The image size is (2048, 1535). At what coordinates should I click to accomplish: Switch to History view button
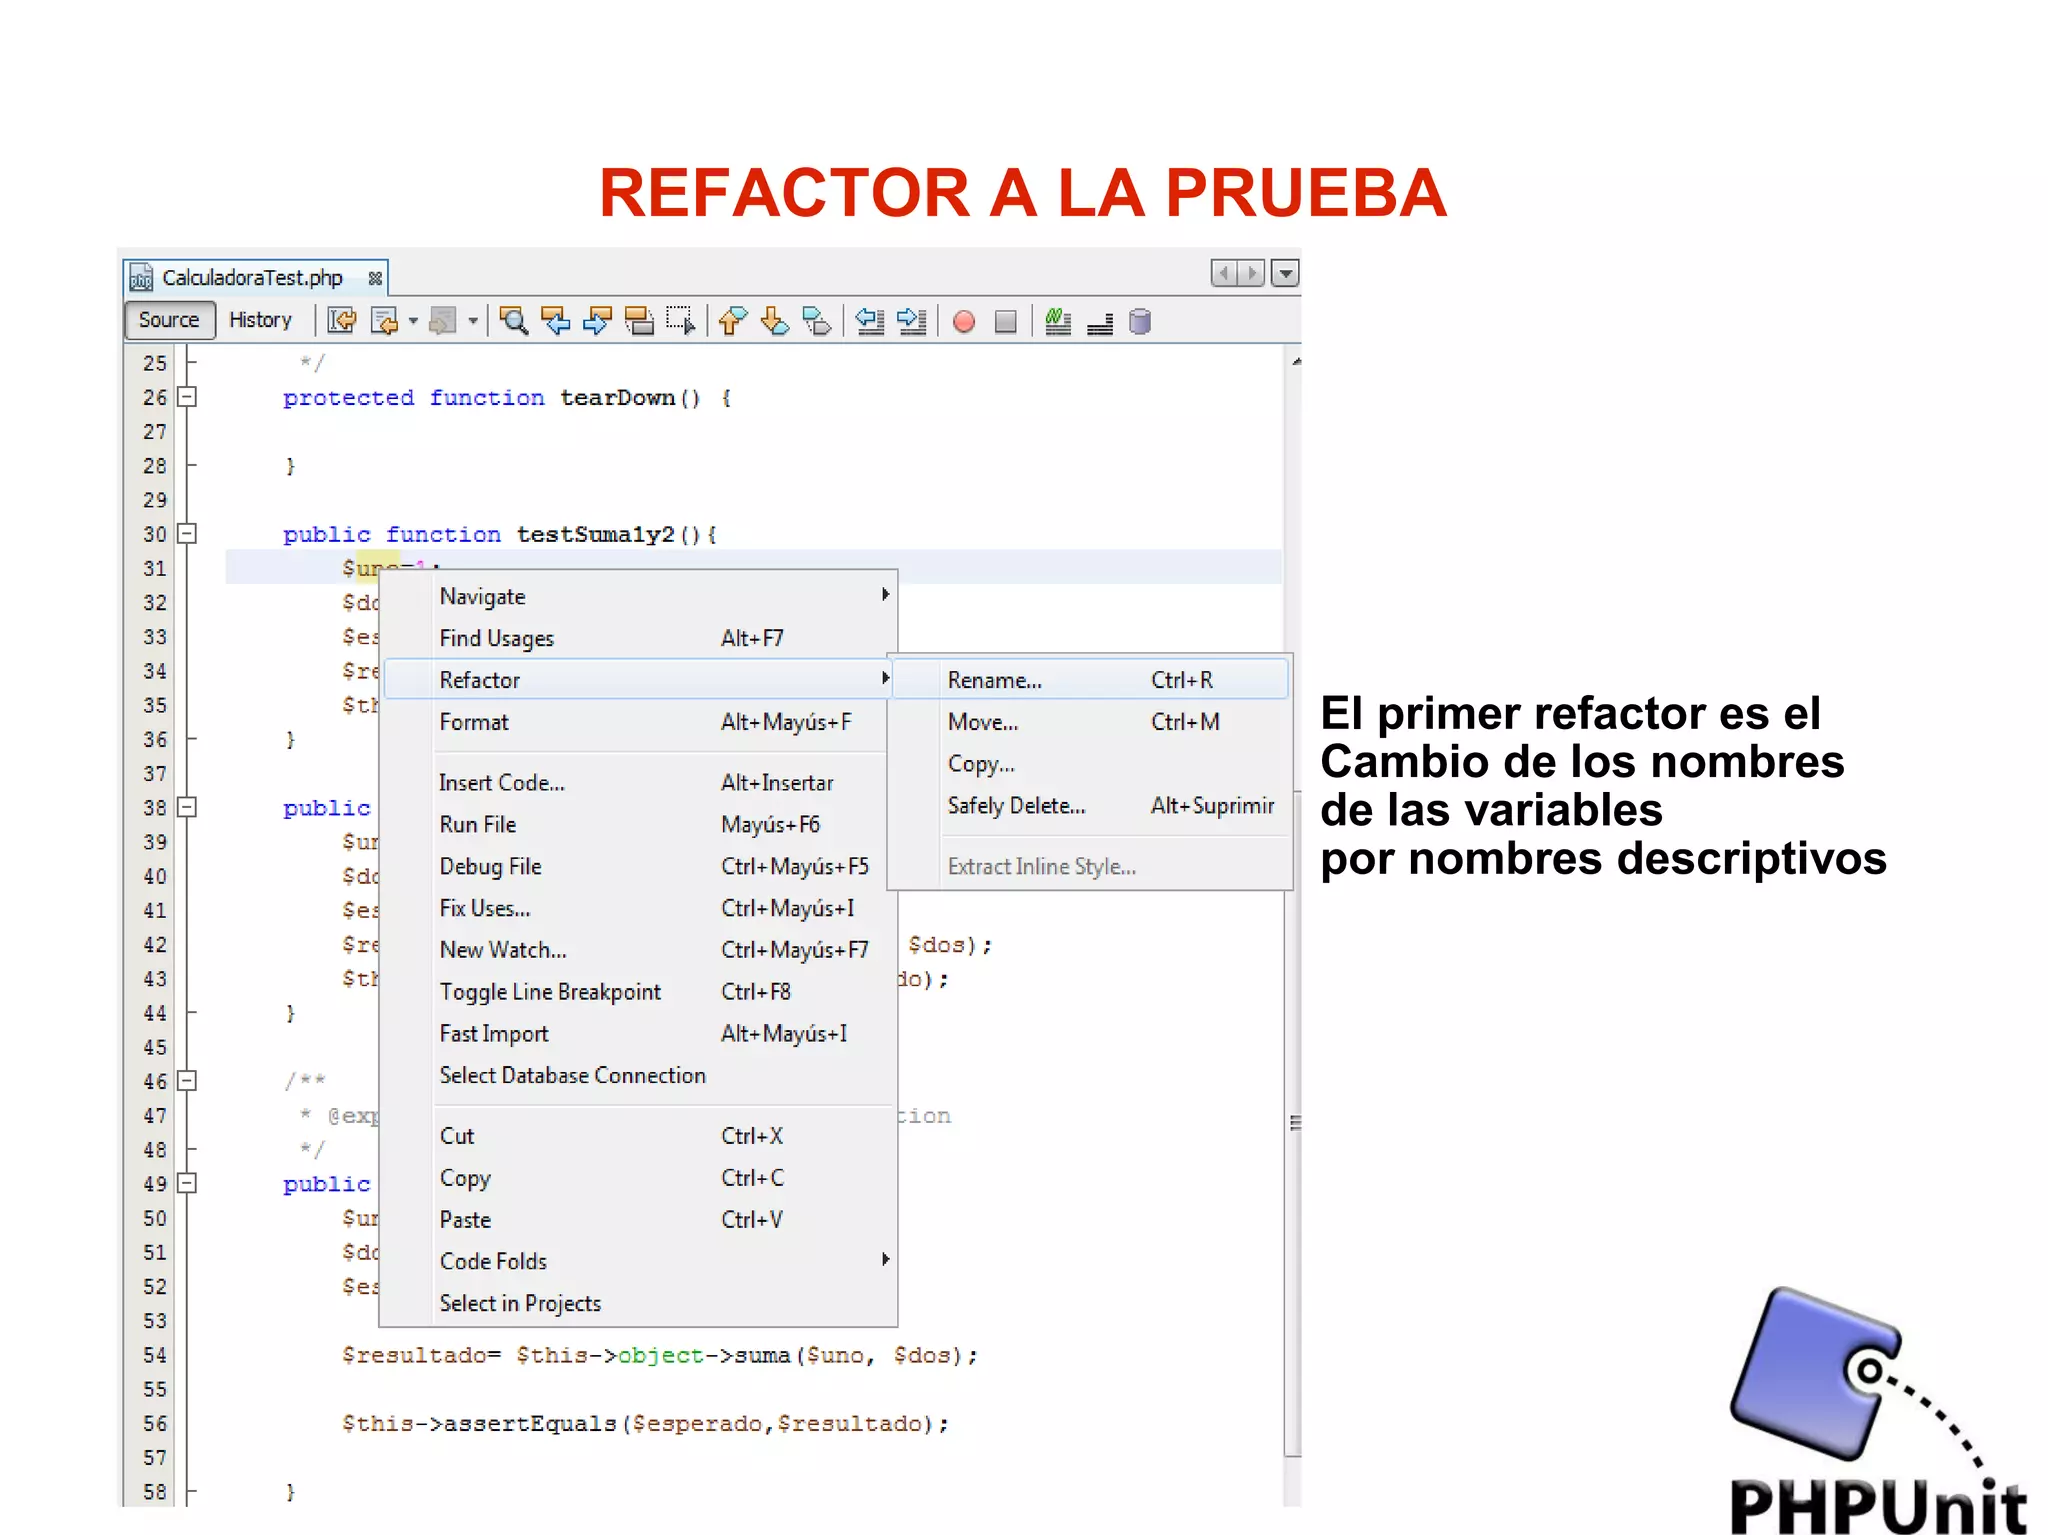pyautogui.click(x=260, y=320)
